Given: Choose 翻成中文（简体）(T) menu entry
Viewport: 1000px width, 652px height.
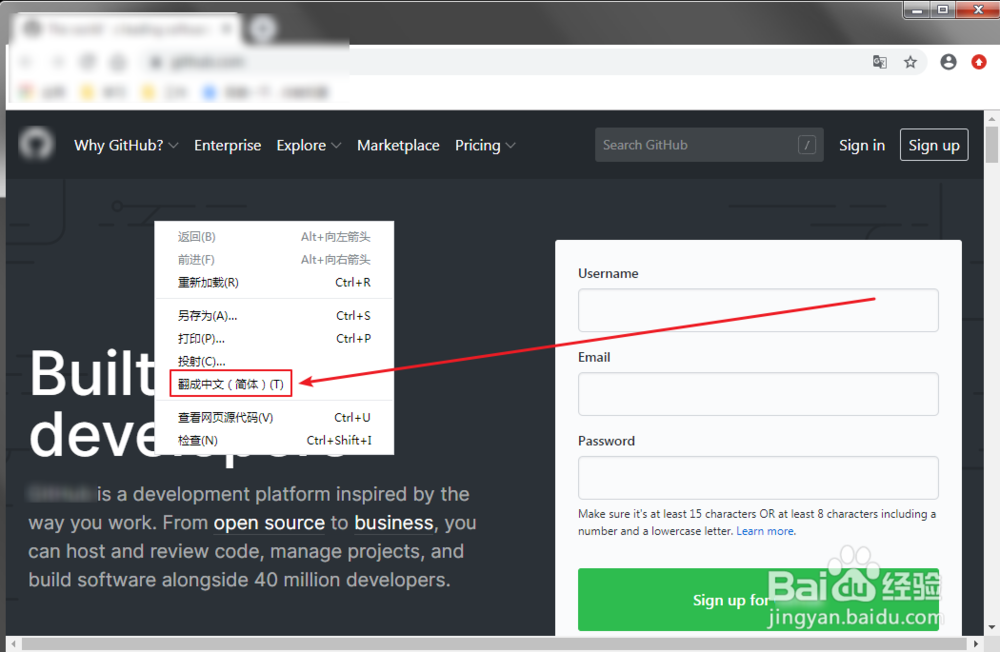Looking at the screenshot, I should click(274, 384).
